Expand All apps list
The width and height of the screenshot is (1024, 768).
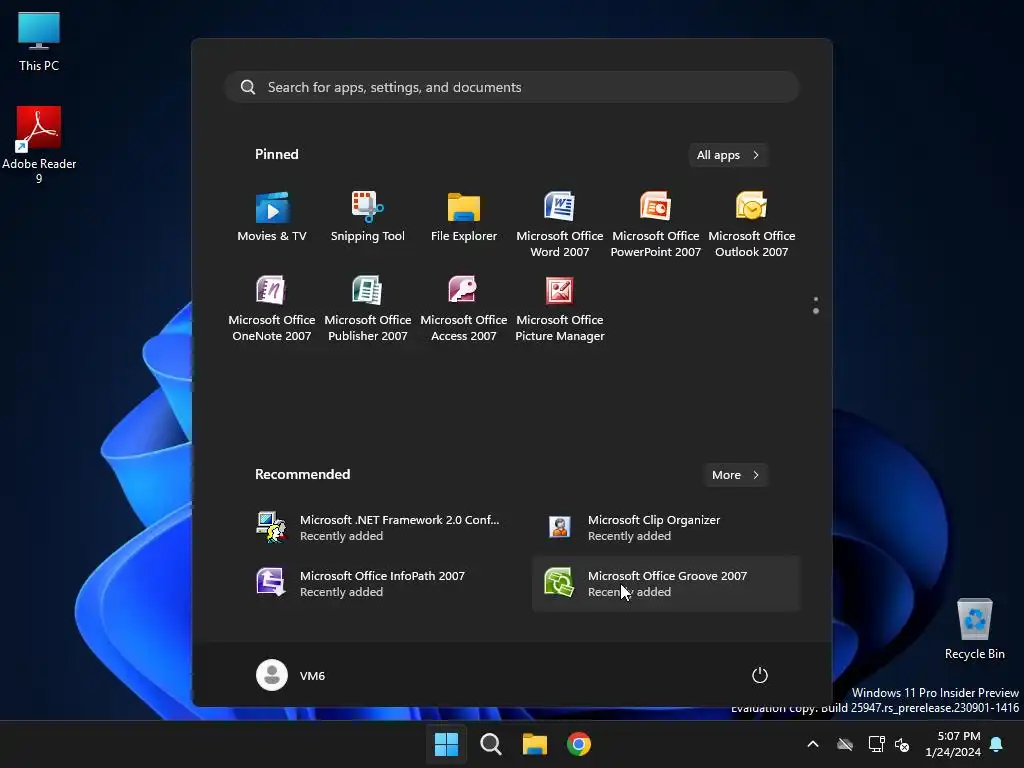pos(728,155)
